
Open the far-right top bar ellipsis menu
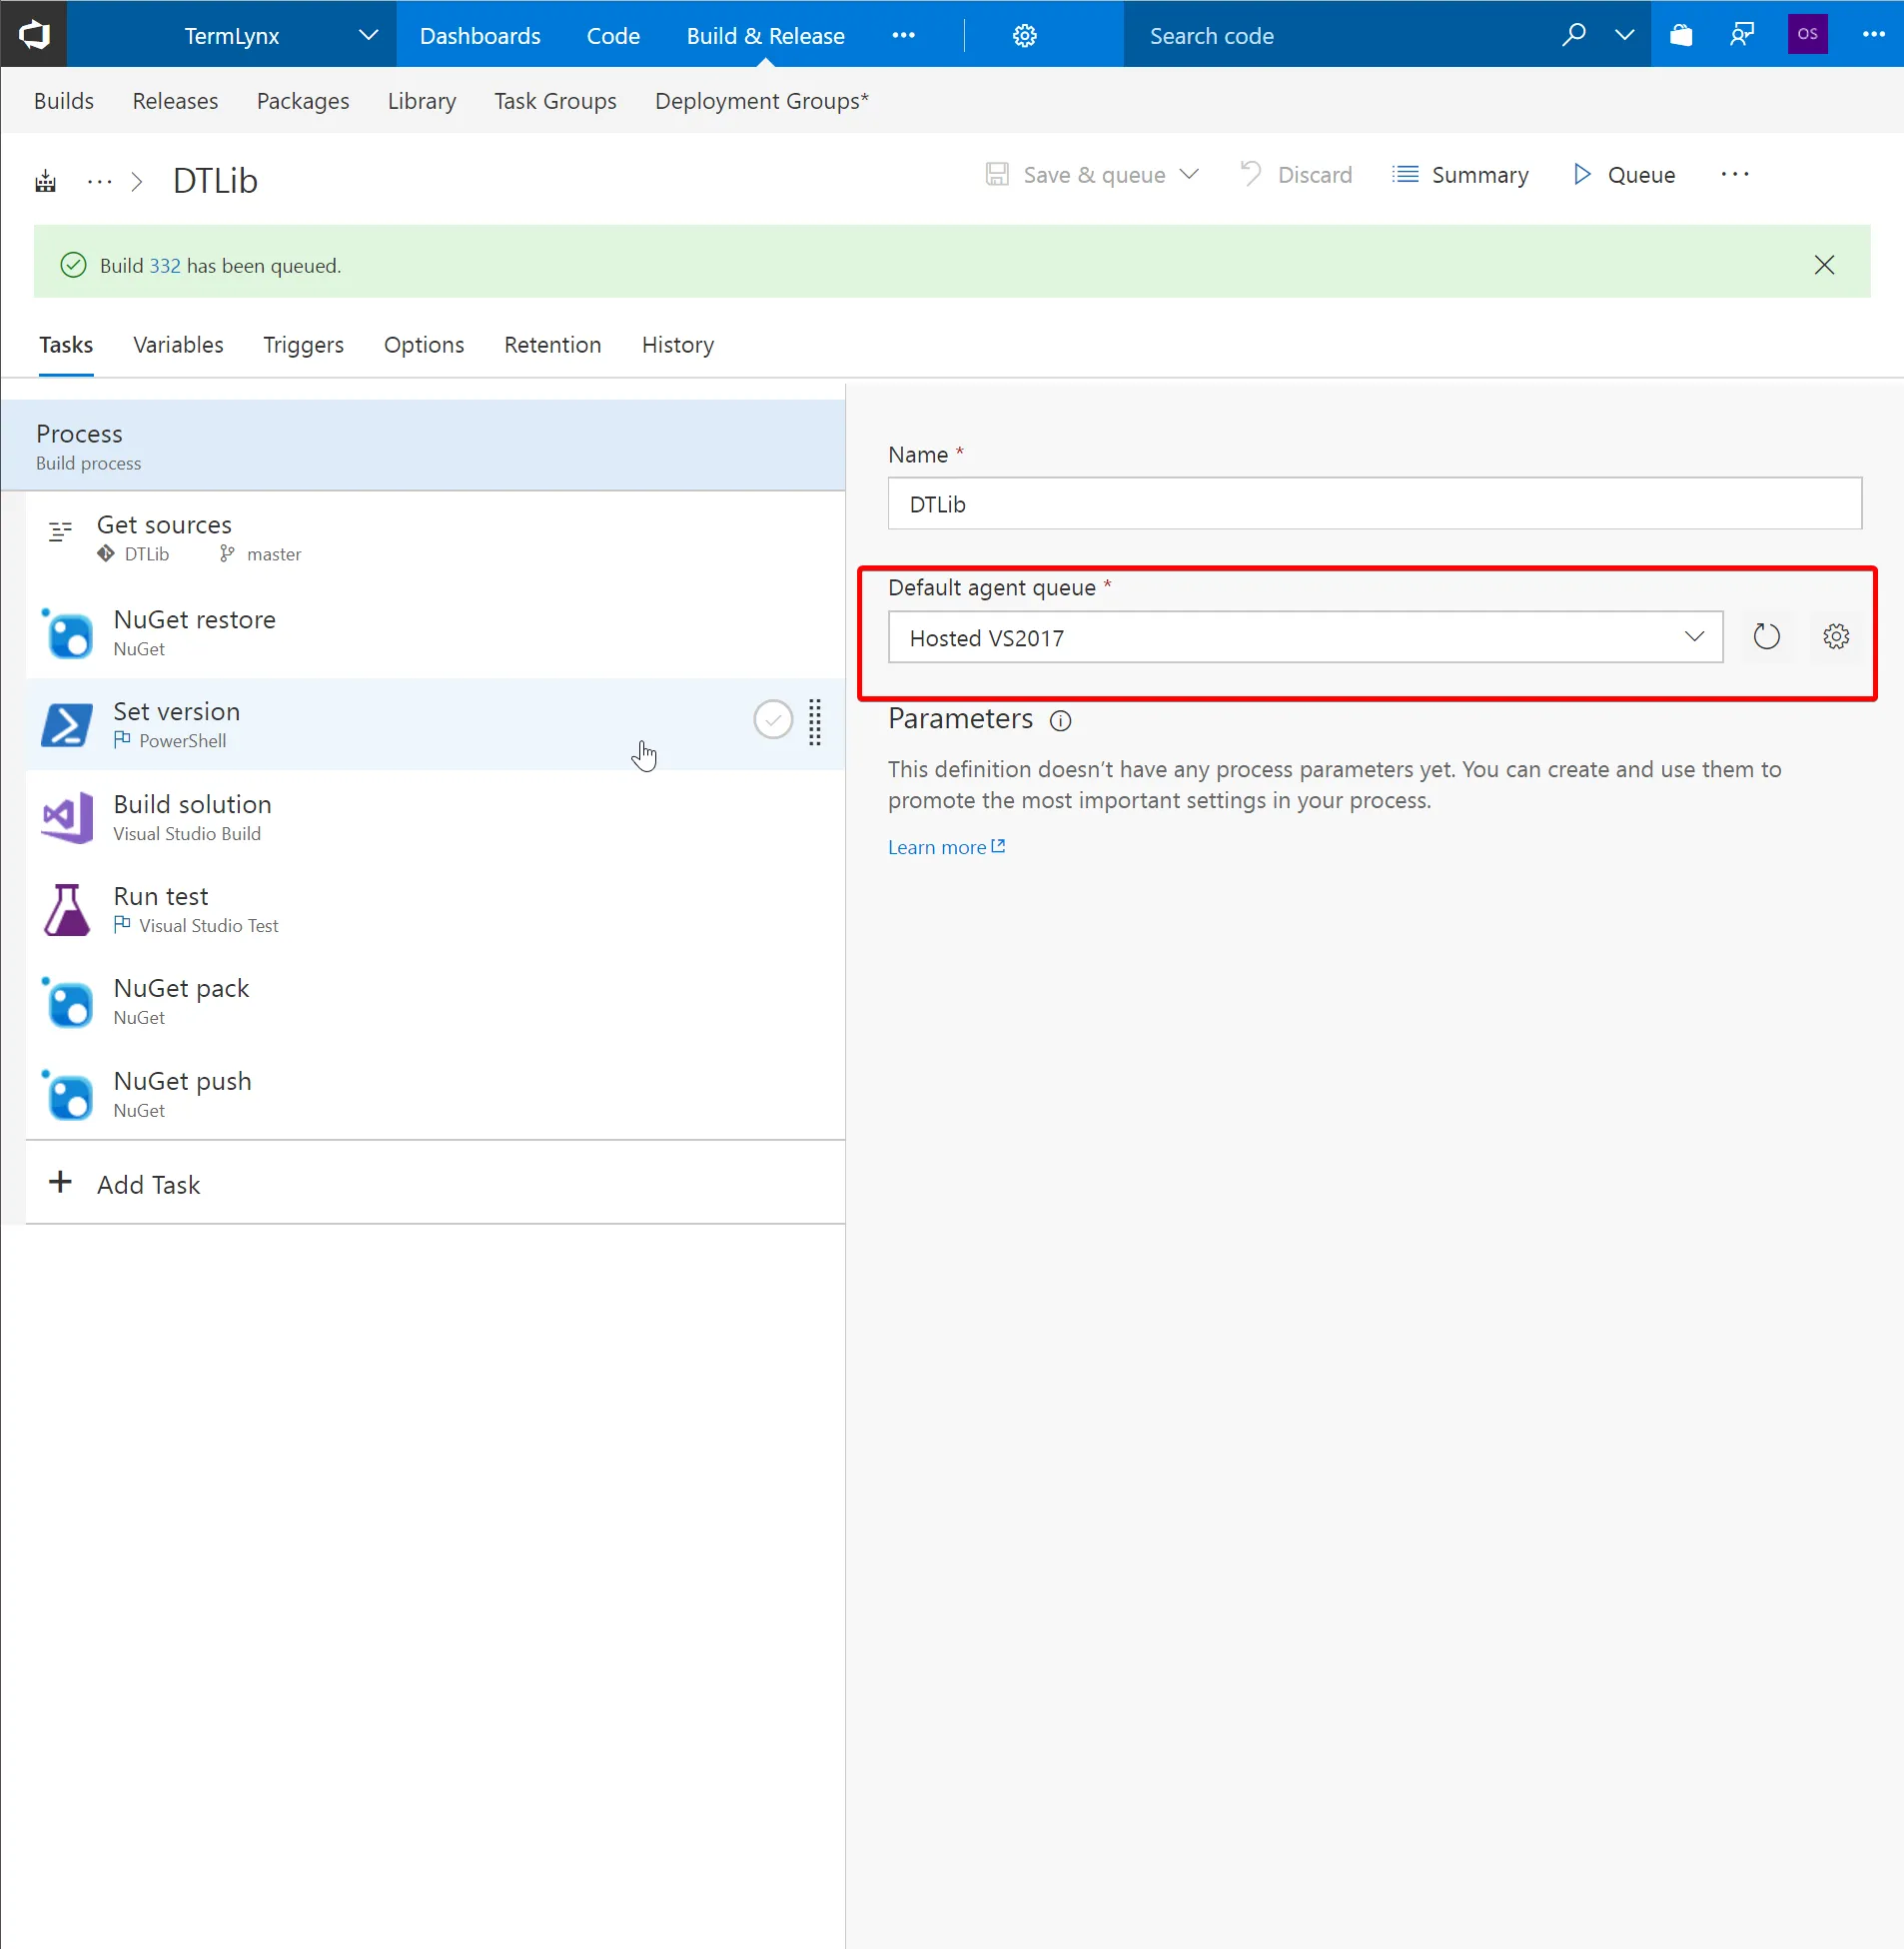pos(1873,34)
